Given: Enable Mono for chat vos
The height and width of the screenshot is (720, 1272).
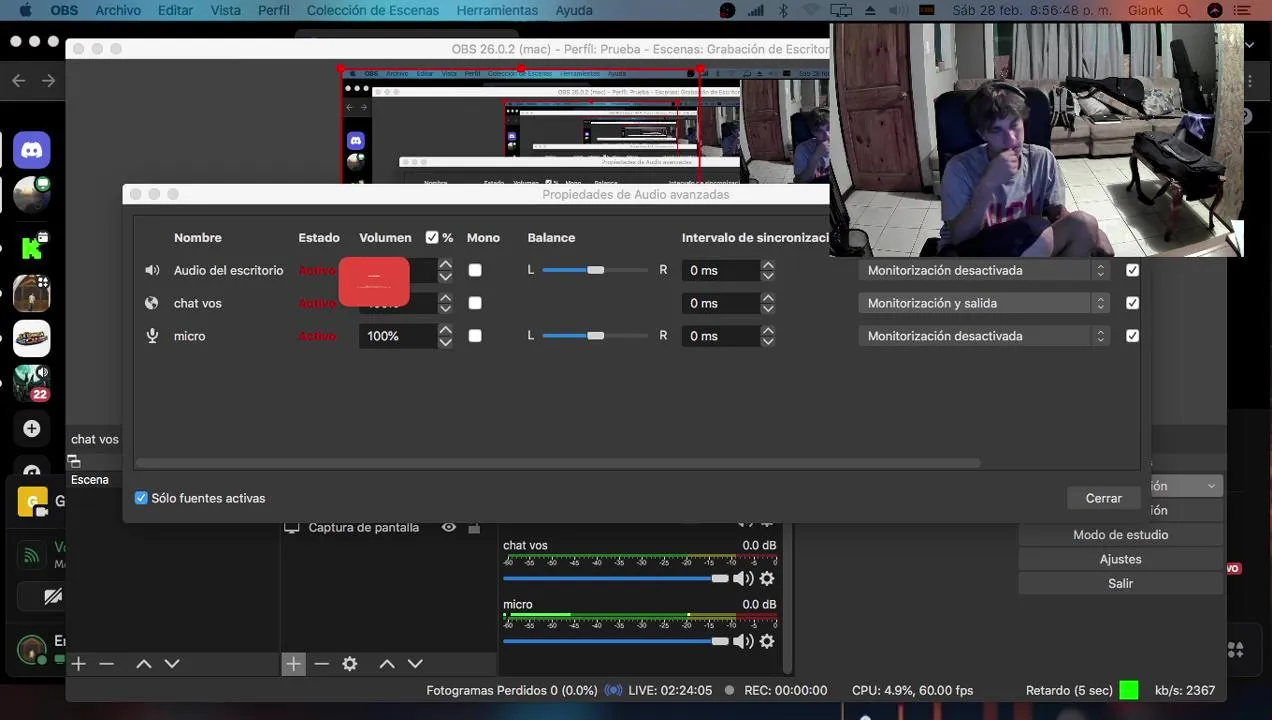Looking at the screenshot, I should click(x=475, y=303).
